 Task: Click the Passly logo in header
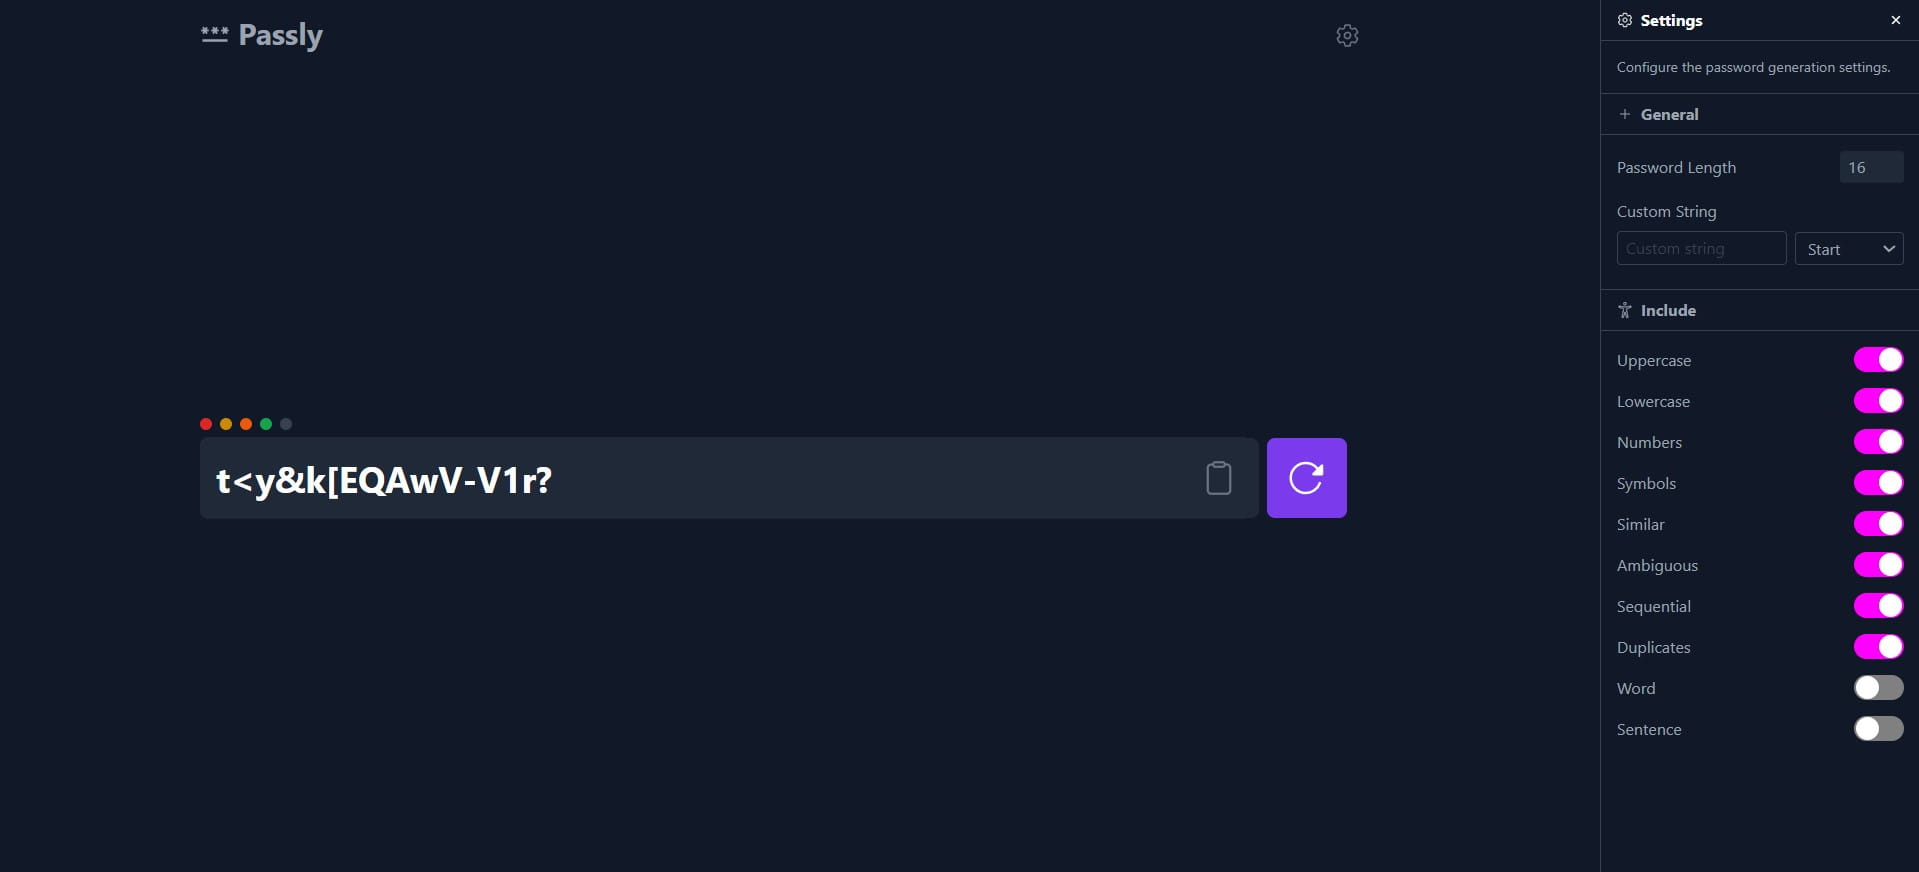[262, 35]
